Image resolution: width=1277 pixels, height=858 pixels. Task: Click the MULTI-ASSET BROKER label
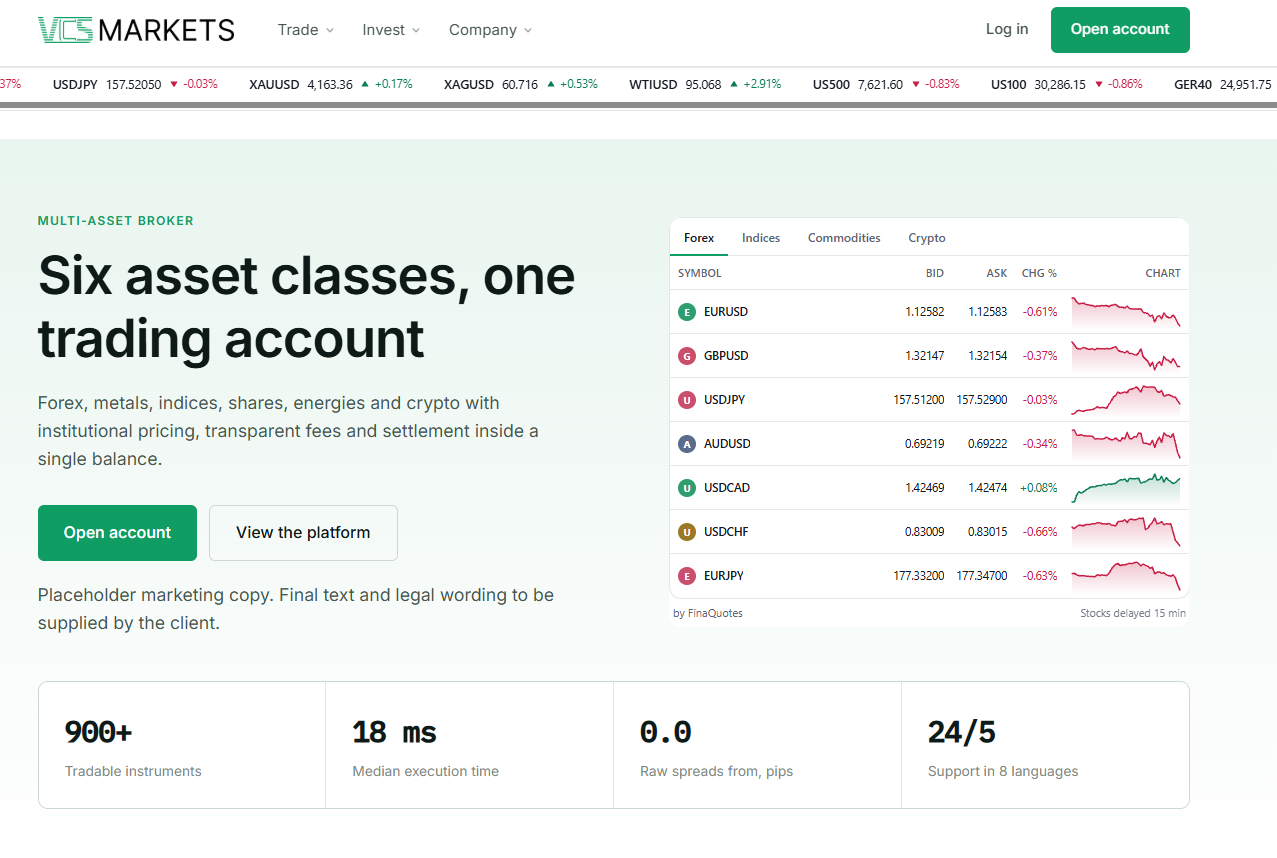(116, 221)
